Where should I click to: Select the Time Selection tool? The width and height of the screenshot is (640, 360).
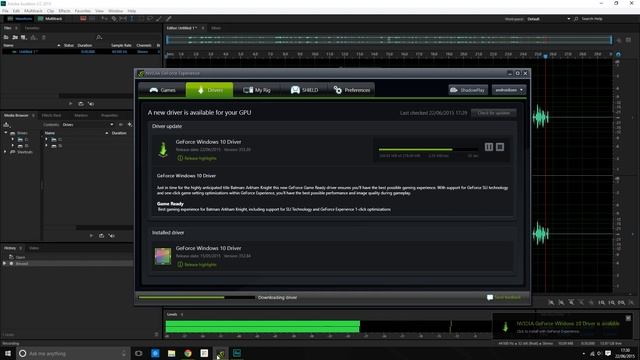[x=132, y=19]
